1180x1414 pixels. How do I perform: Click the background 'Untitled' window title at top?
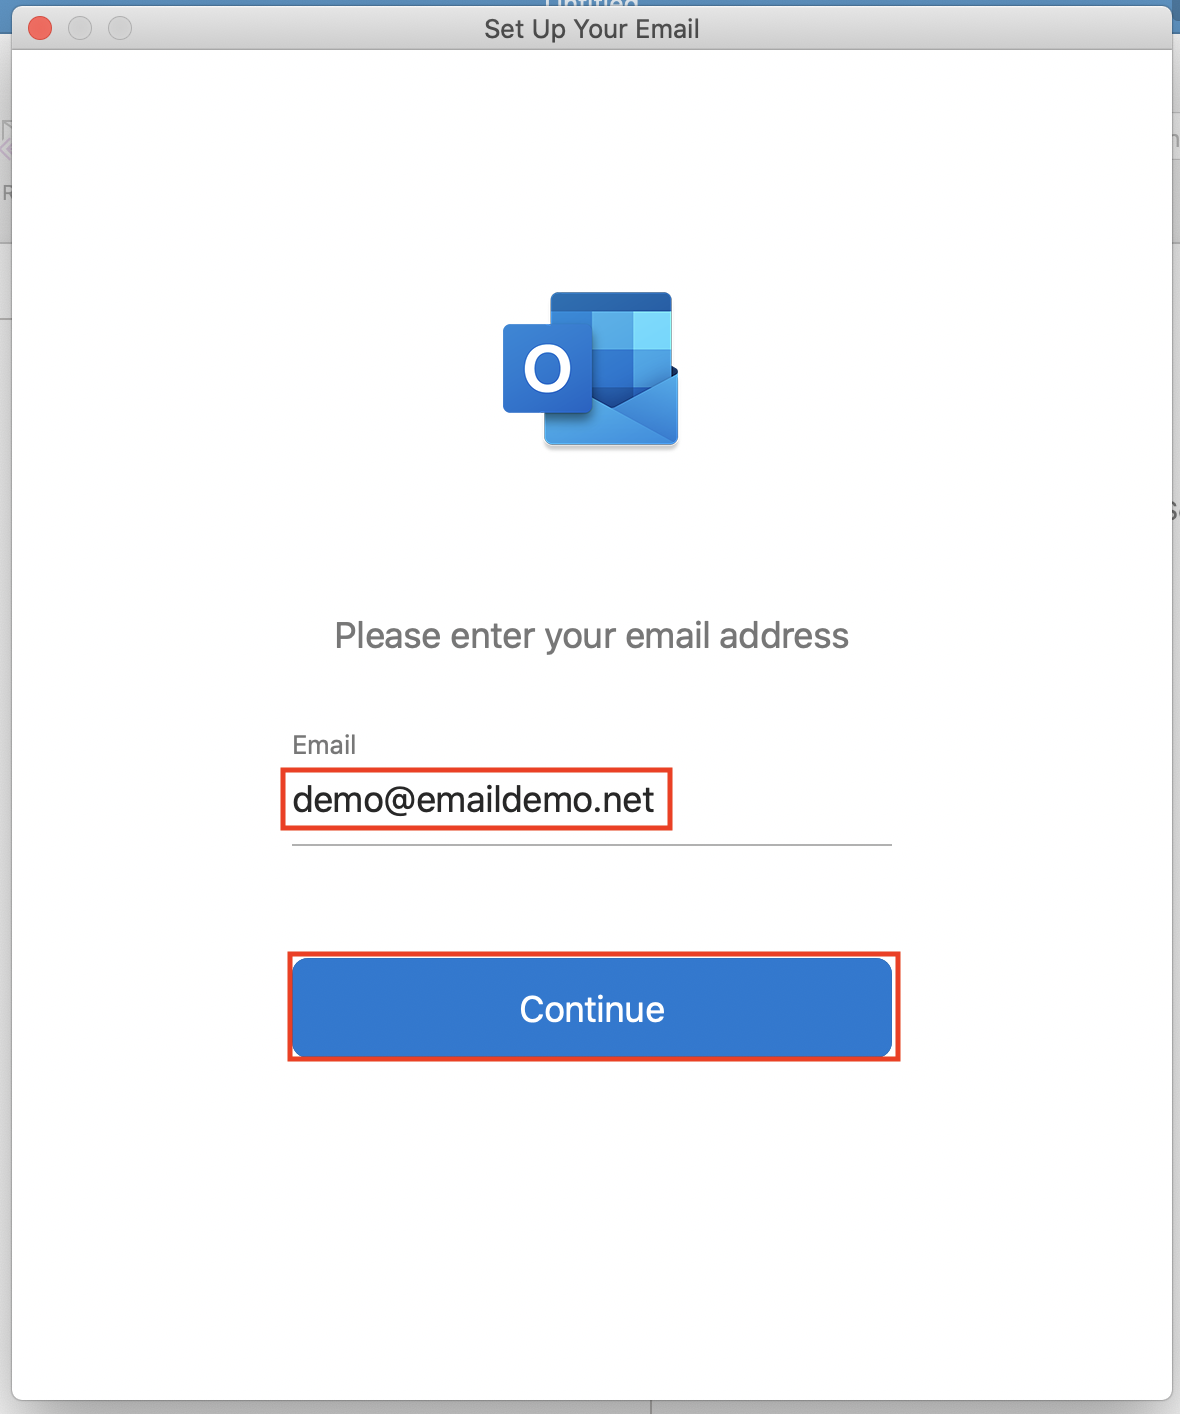point(592,4)
